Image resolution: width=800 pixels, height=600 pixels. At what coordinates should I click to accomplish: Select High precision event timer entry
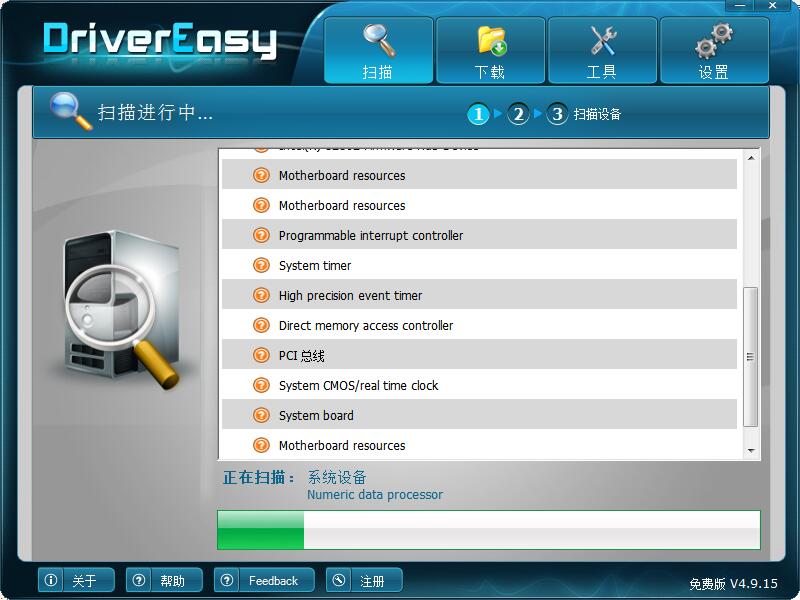pyautogui.click(x=479, y=295)
